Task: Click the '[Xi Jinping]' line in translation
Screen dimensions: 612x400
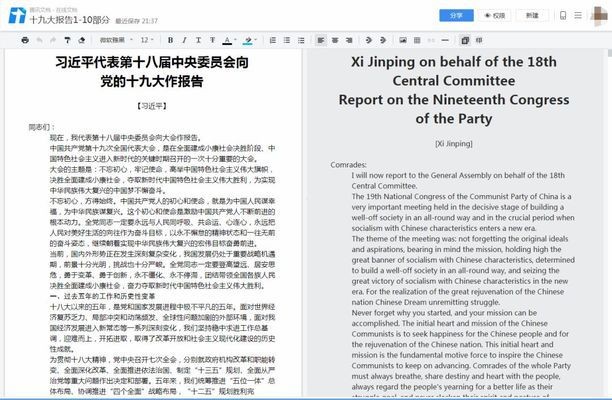Action: click(x=454, y=144)
